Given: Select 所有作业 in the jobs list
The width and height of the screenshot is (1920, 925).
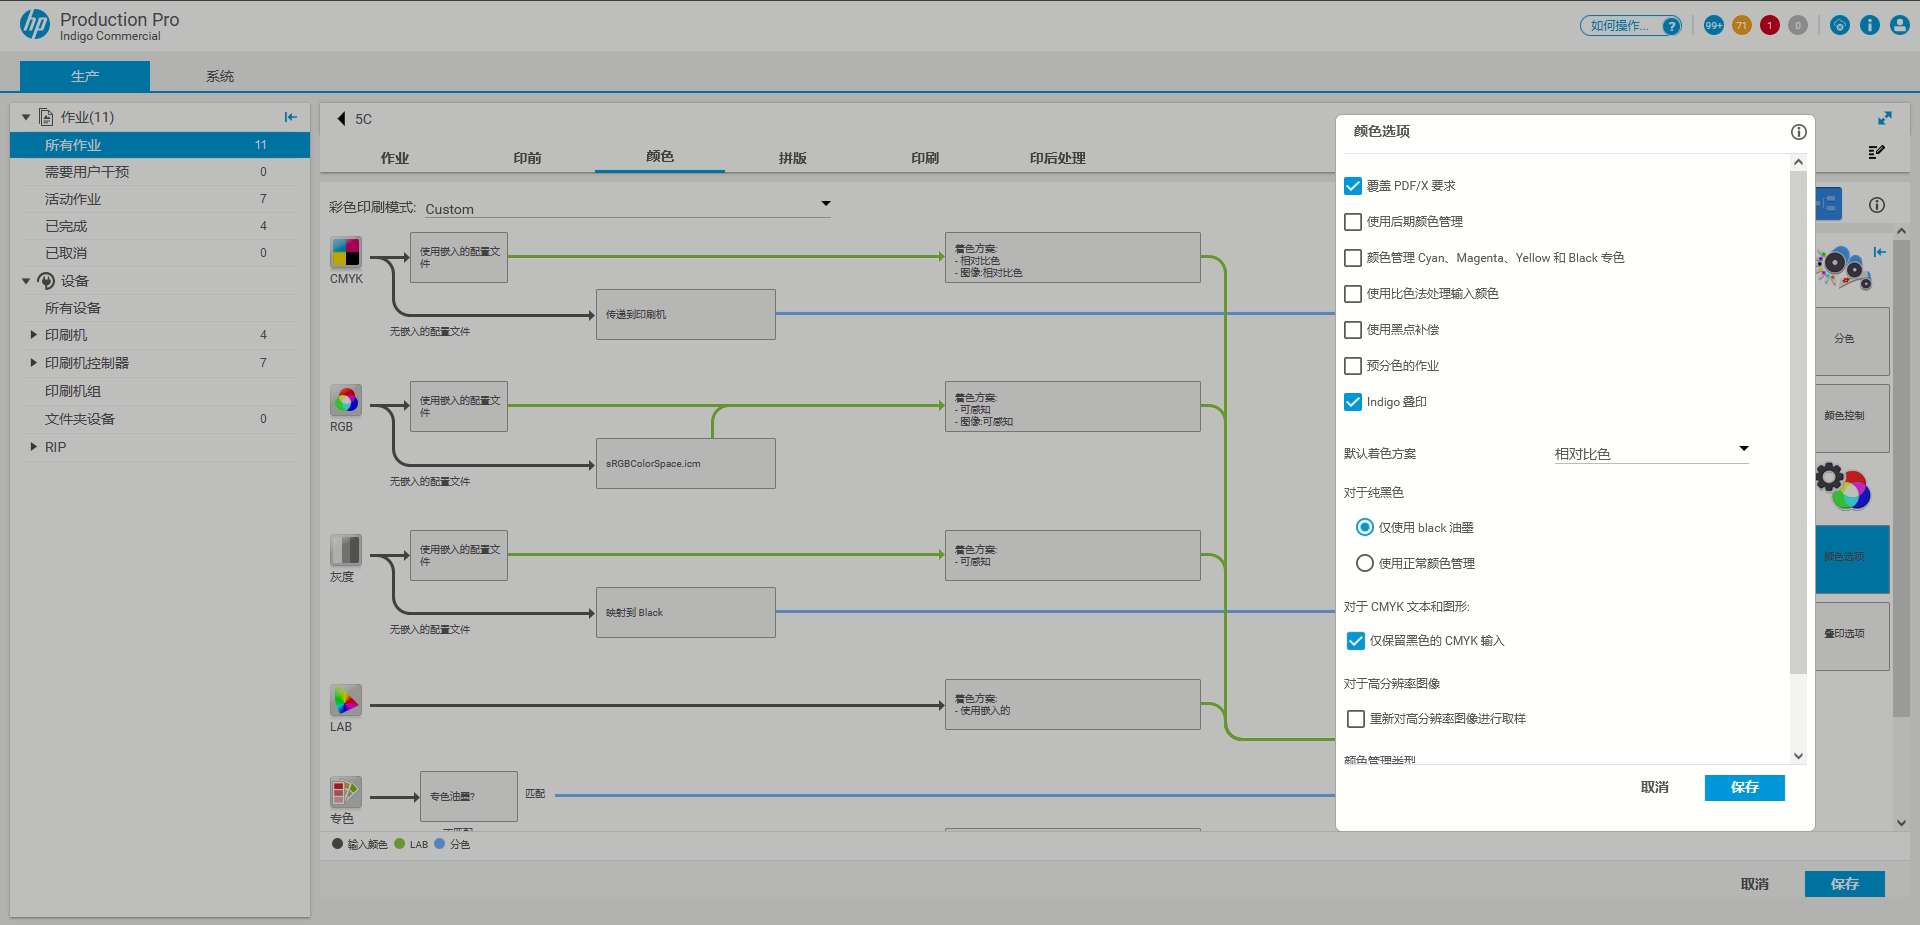Looking at the screenshot, I should [x=160, y=145].
